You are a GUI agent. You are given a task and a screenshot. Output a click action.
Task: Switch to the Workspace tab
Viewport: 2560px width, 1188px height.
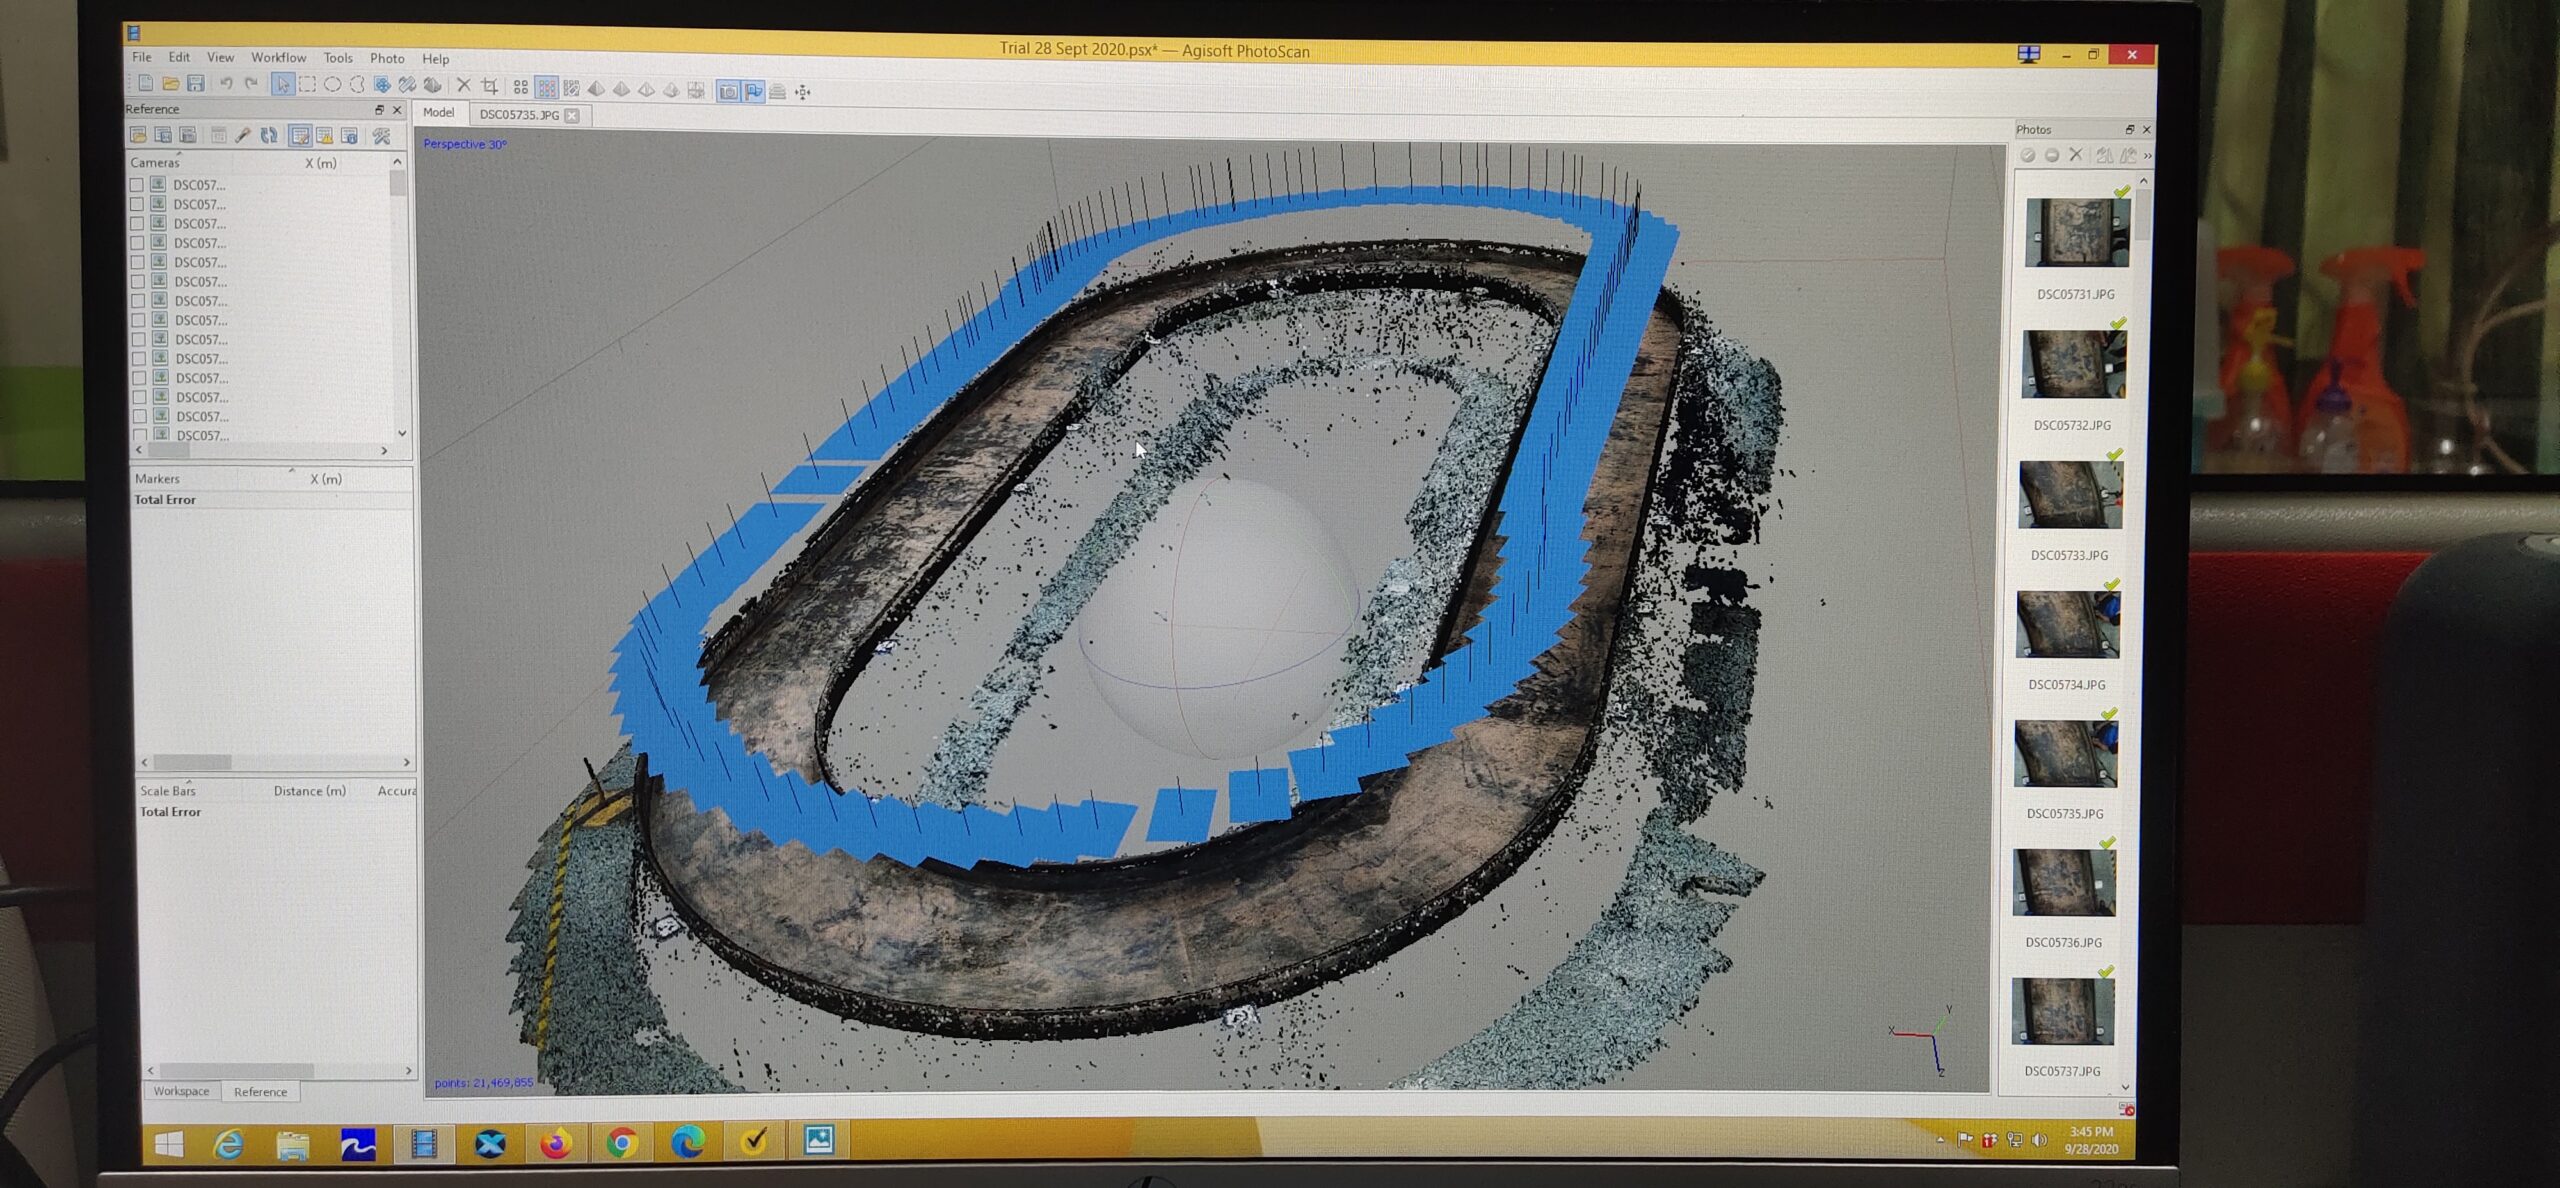[181, 1091]
